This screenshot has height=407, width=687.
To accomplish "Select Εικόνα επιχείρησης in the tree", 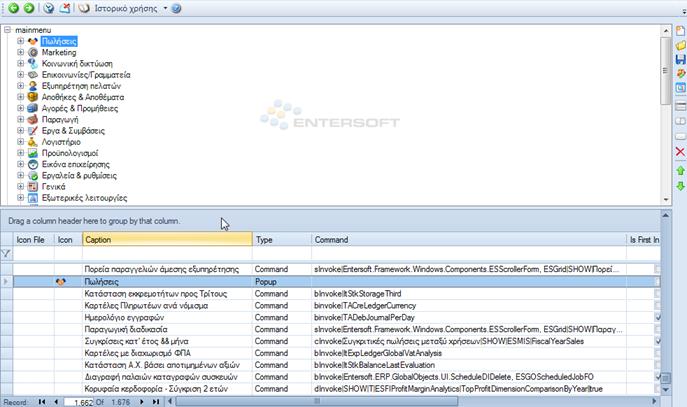I will point(75,164).
